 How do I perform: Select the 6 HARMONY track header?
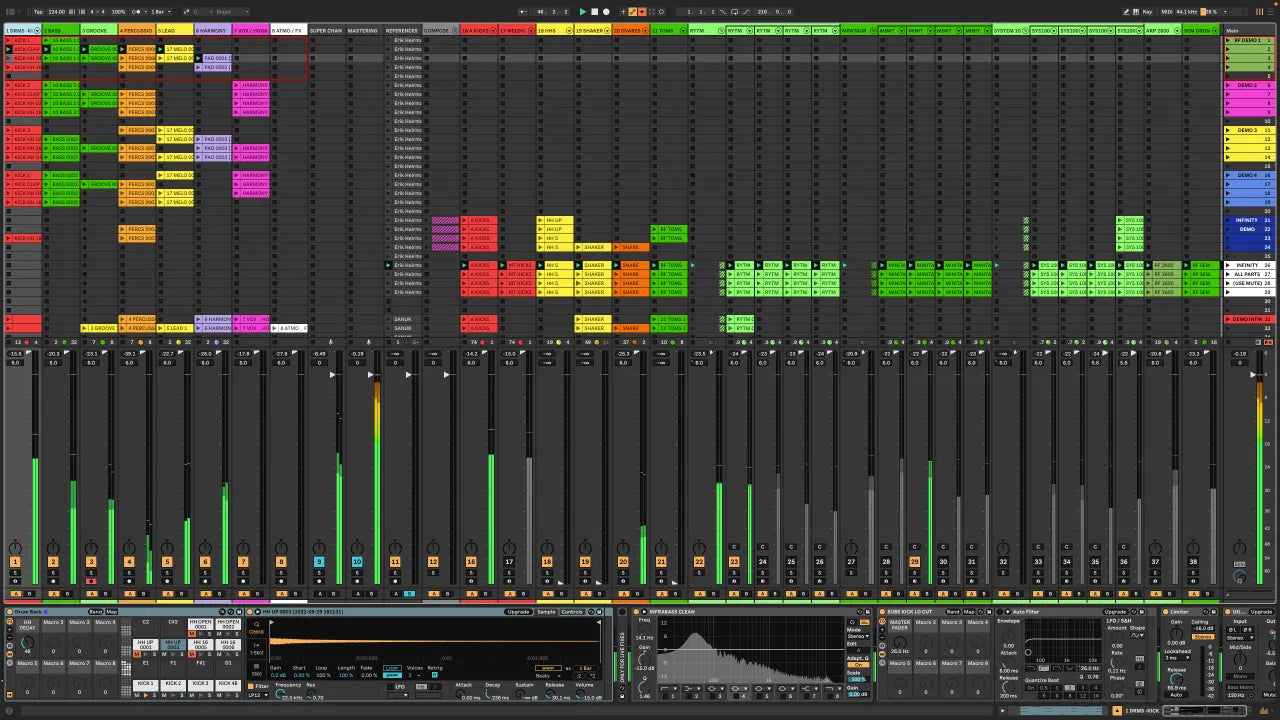coord(212,31)
